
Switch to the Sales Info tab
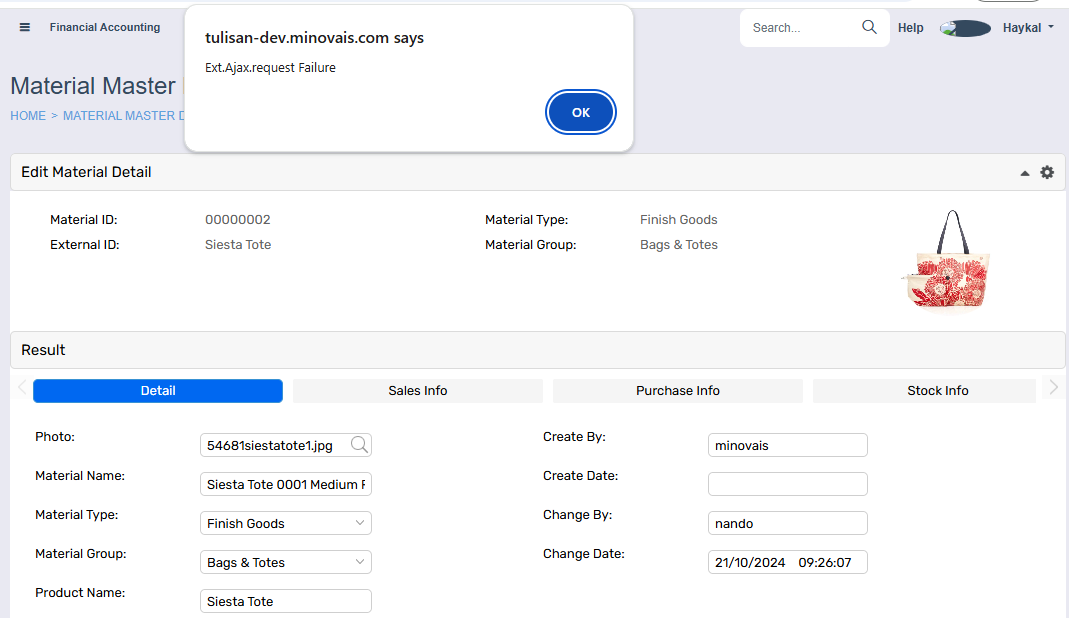click(417, 390)
